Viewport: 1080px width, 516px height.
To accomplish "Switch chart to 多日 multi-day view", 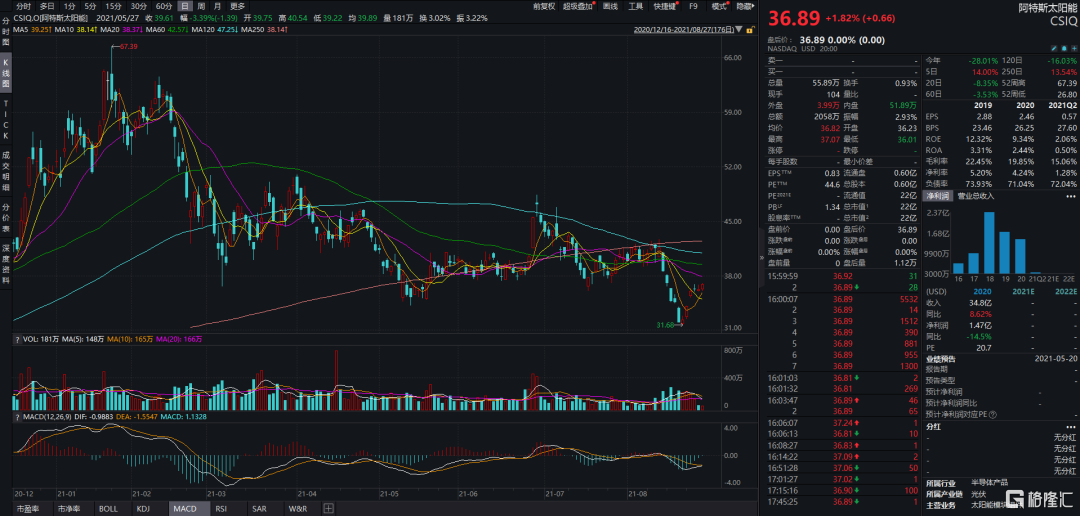I will [47, 6].
